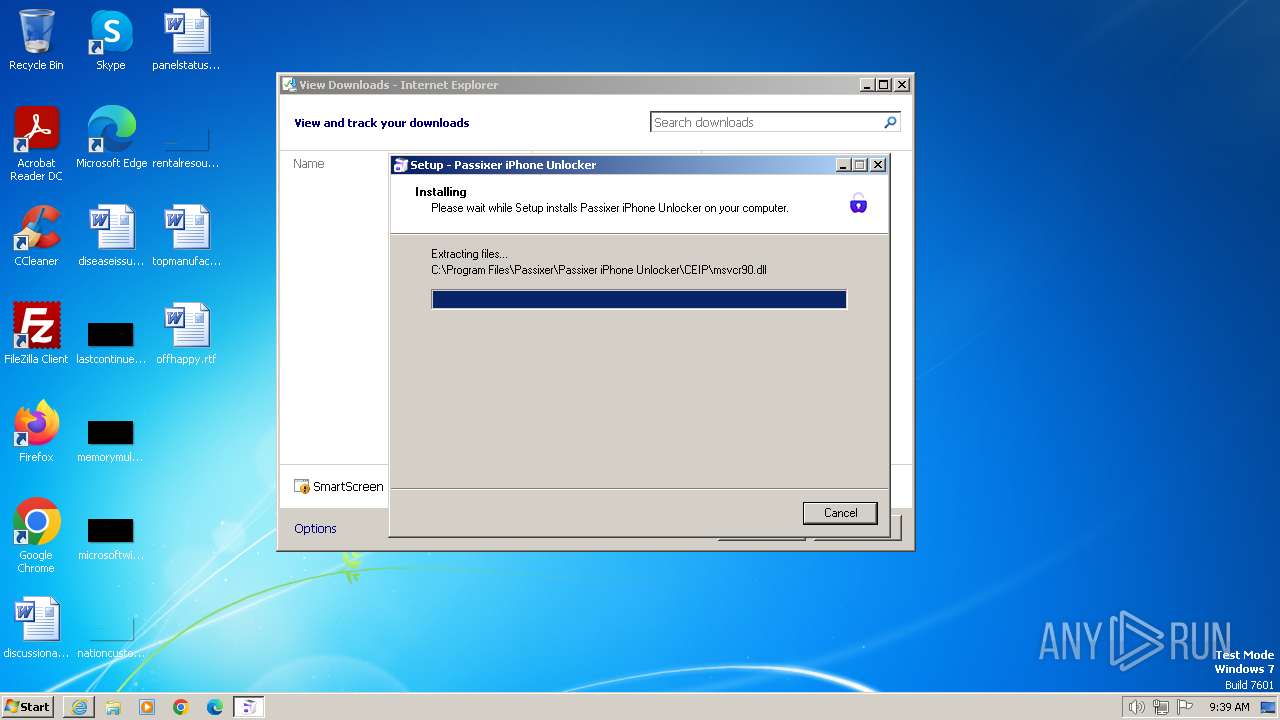
Task: Select the microsoftwi desktop file
Action: click(111, 536)
